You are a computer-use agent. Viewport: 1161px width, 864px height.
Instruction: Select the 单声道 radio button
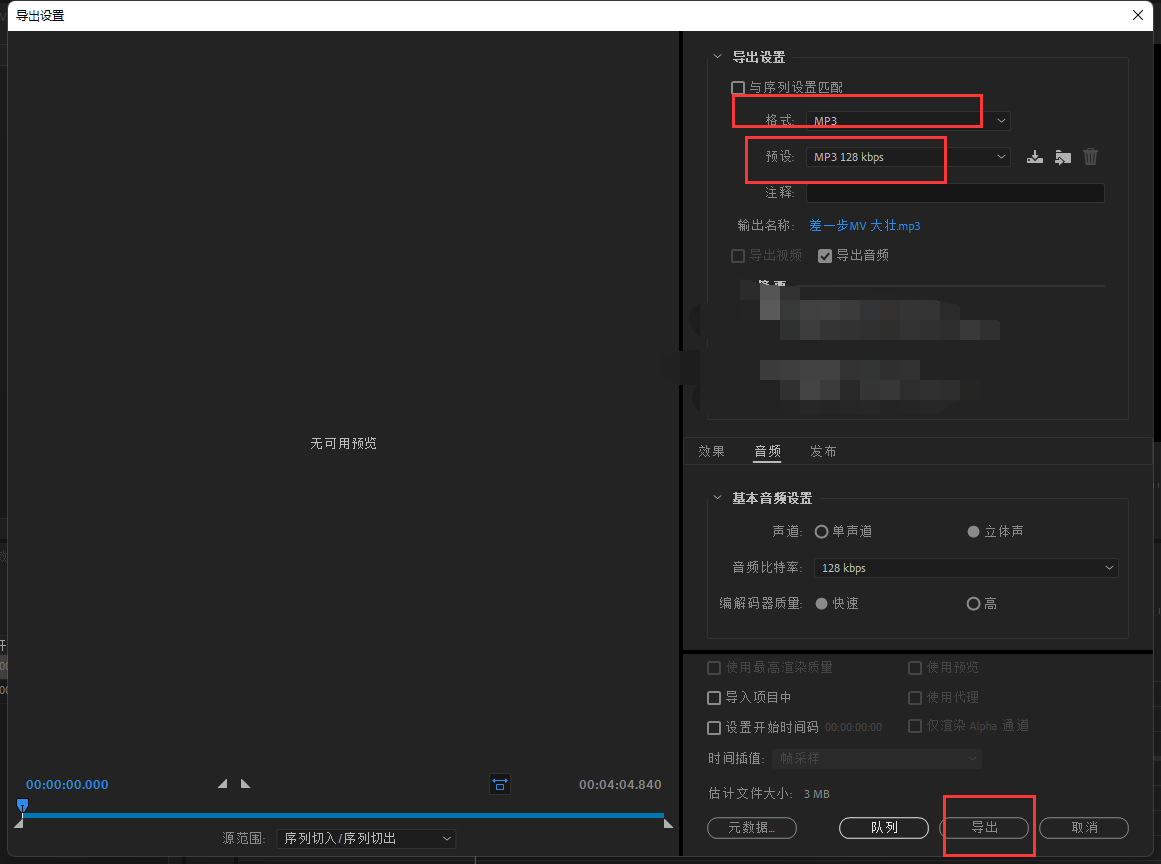822,532
